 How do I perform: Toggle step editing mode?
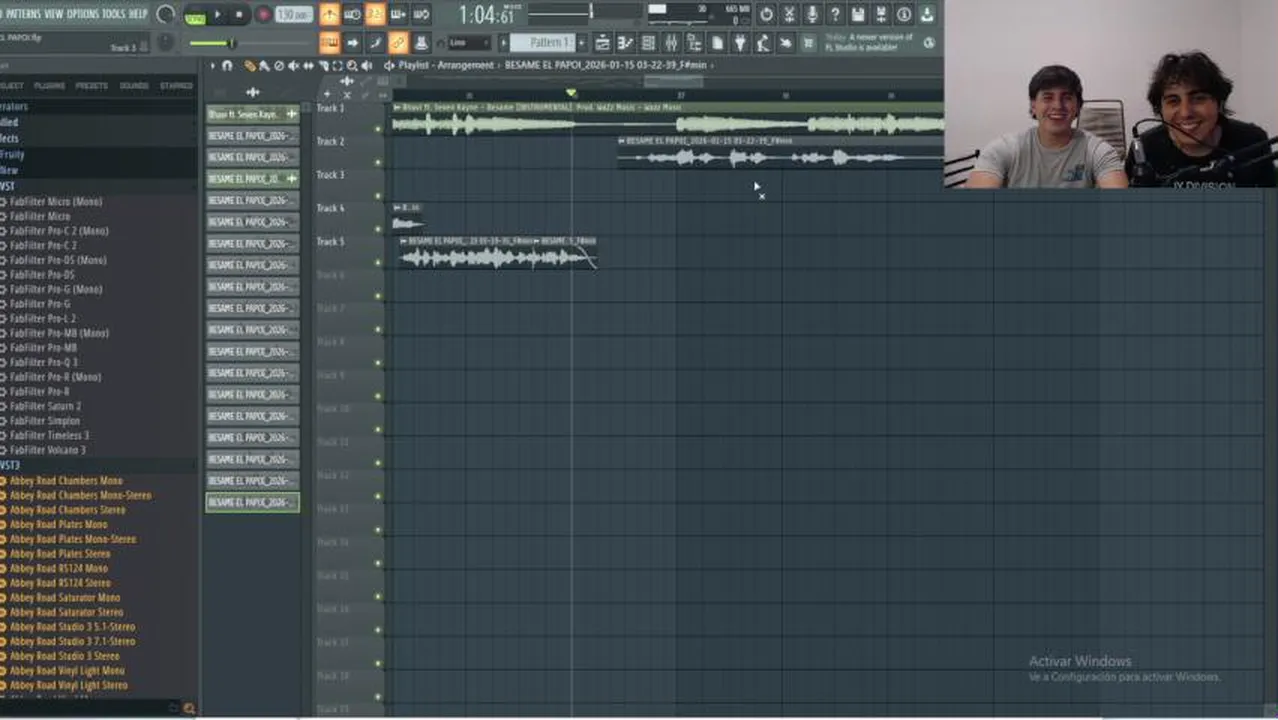point(375,43)
